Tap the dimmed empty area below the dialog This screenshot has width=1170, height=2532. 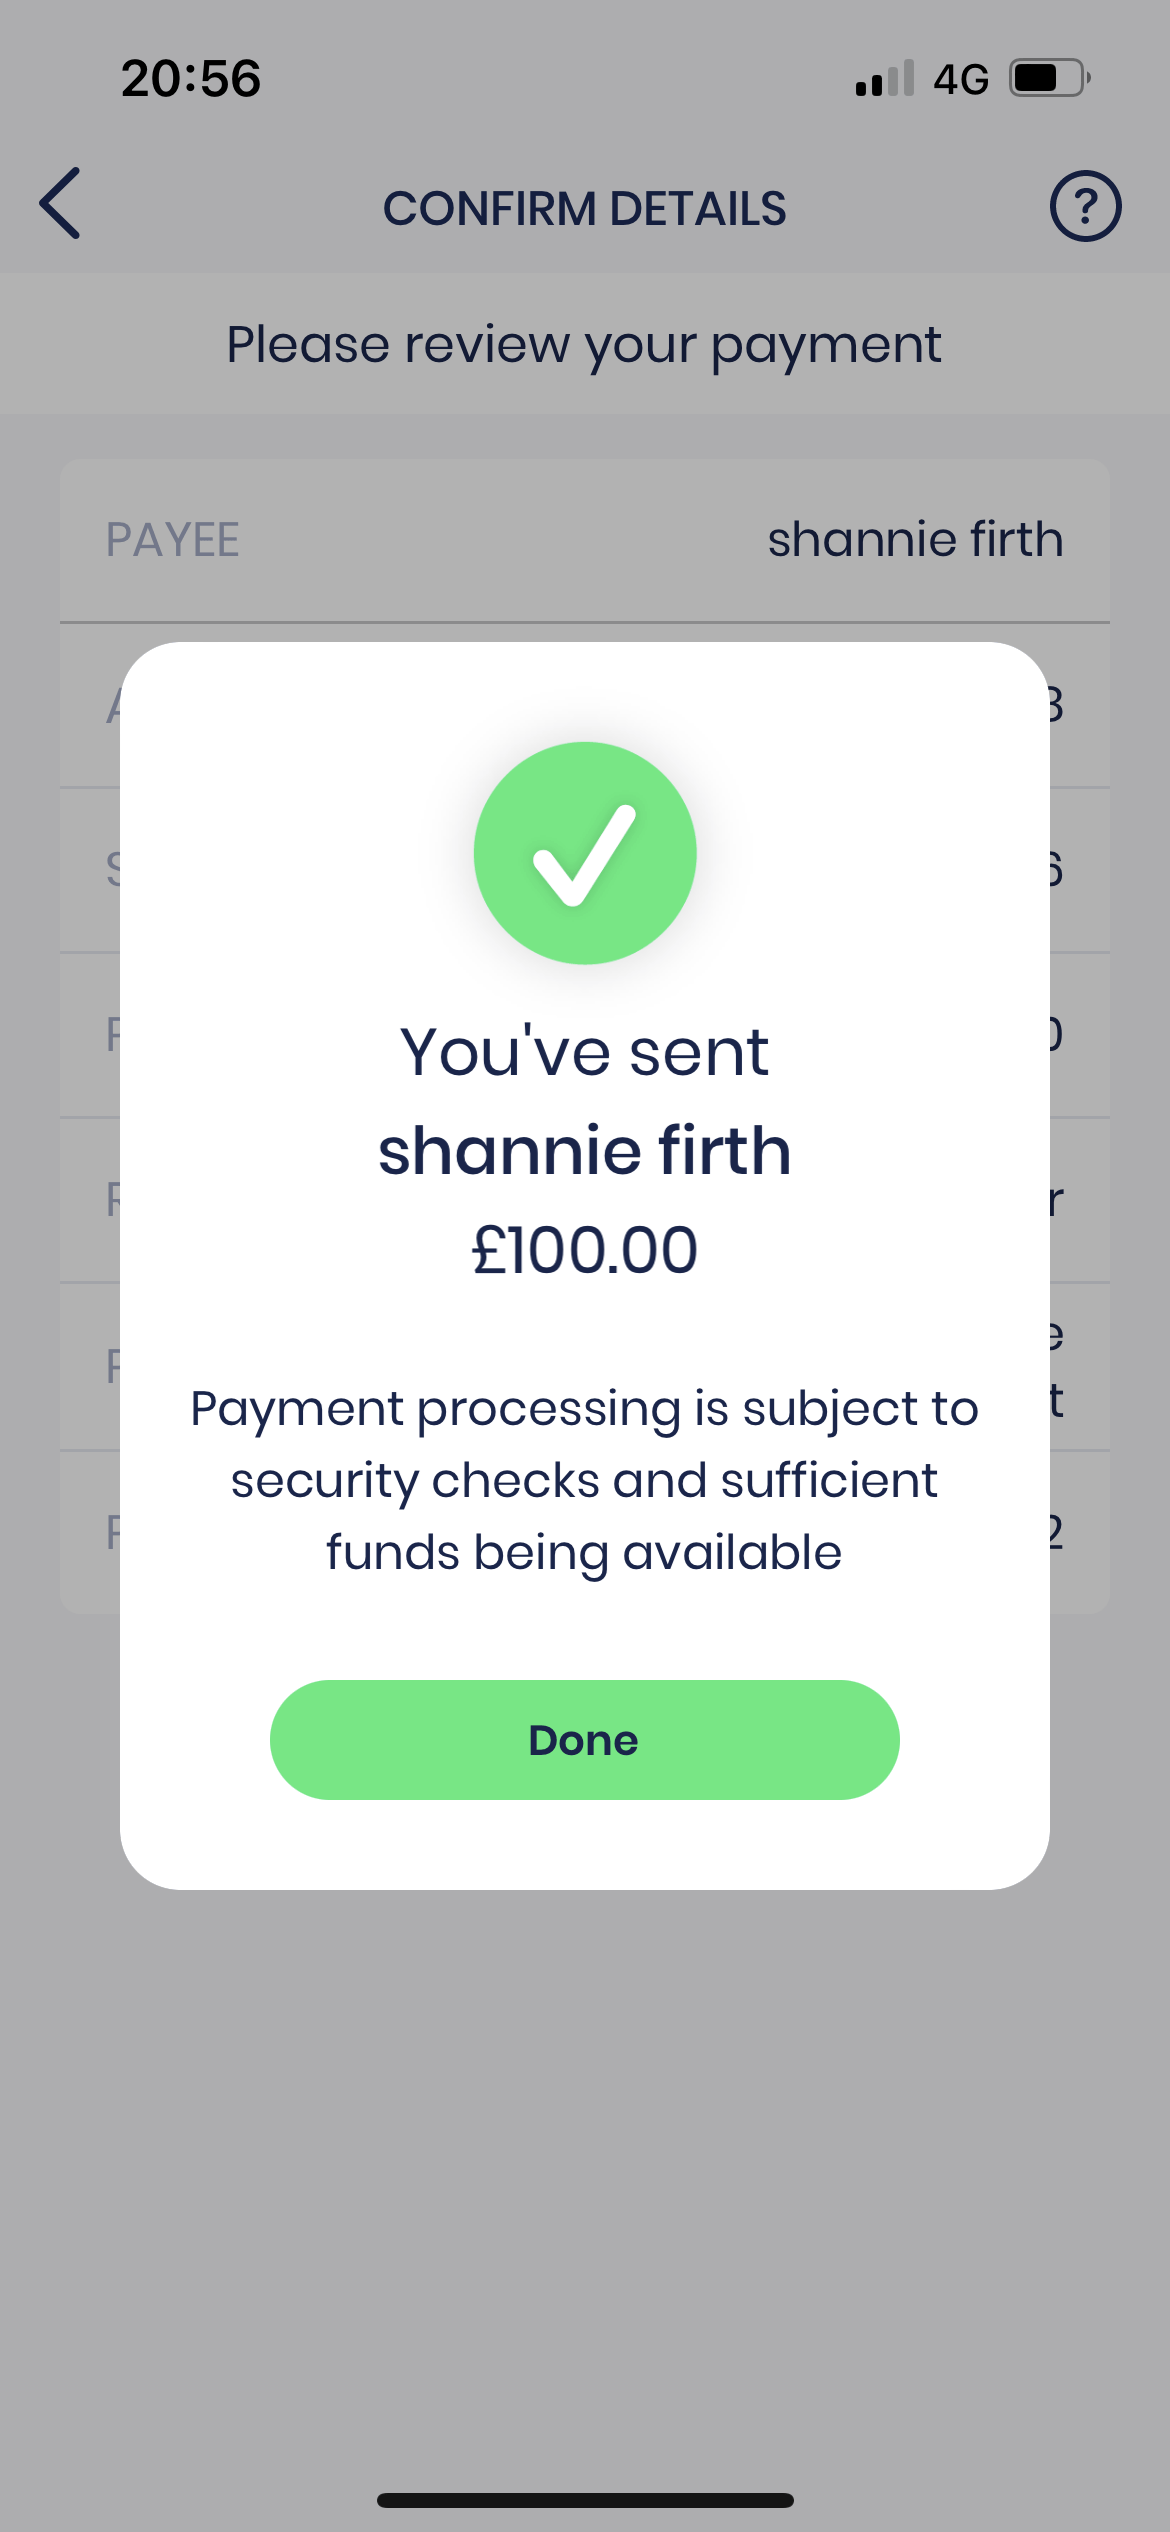tap(585, 2150)
